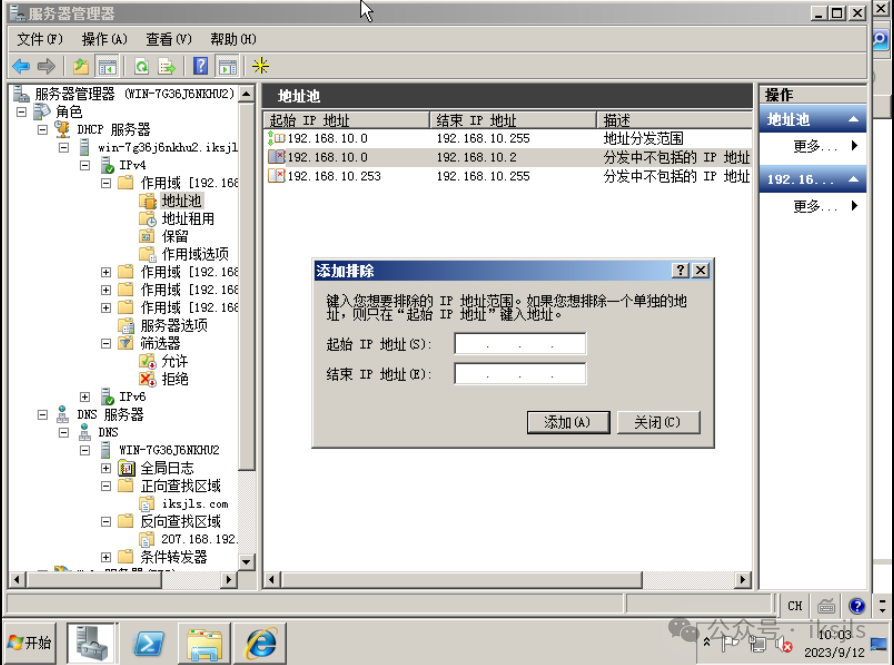Click the 结束 IP 地址 column header
Image resolution: width=894 pixels, height=665 pixels.
(513, 120)
